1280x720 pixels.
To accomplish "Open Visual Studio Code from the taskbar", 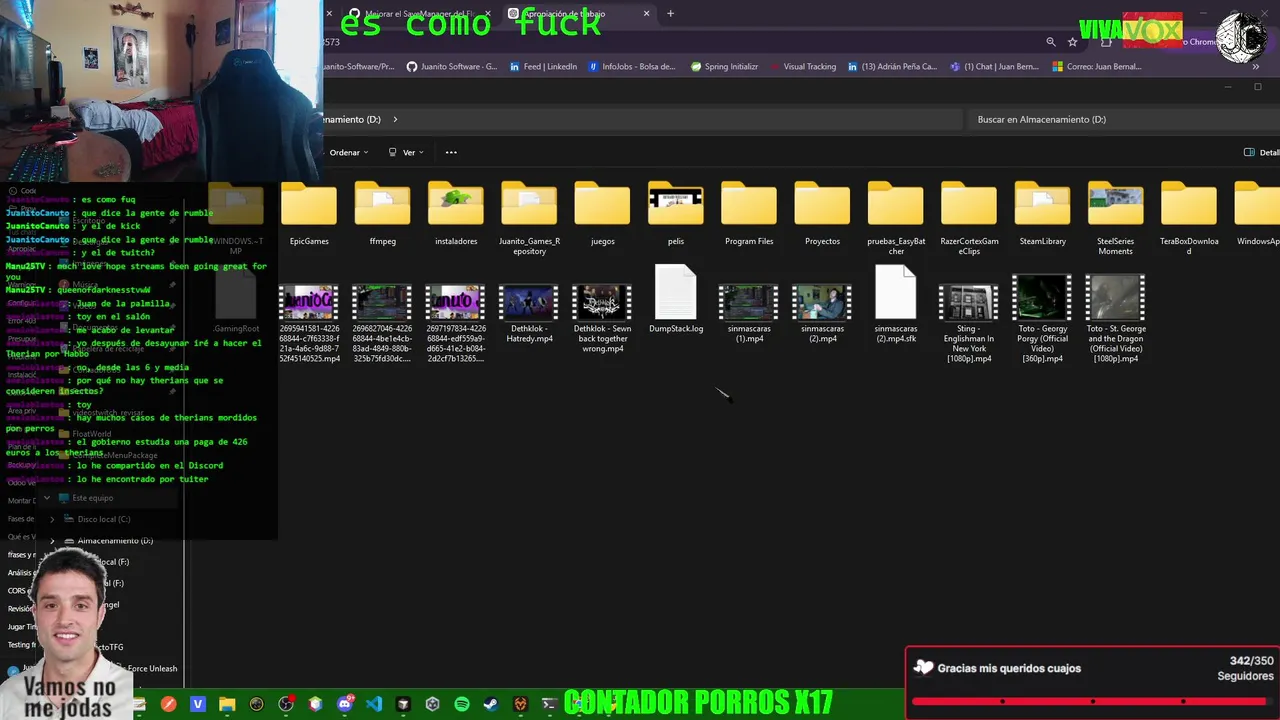I will pos(374,704).
